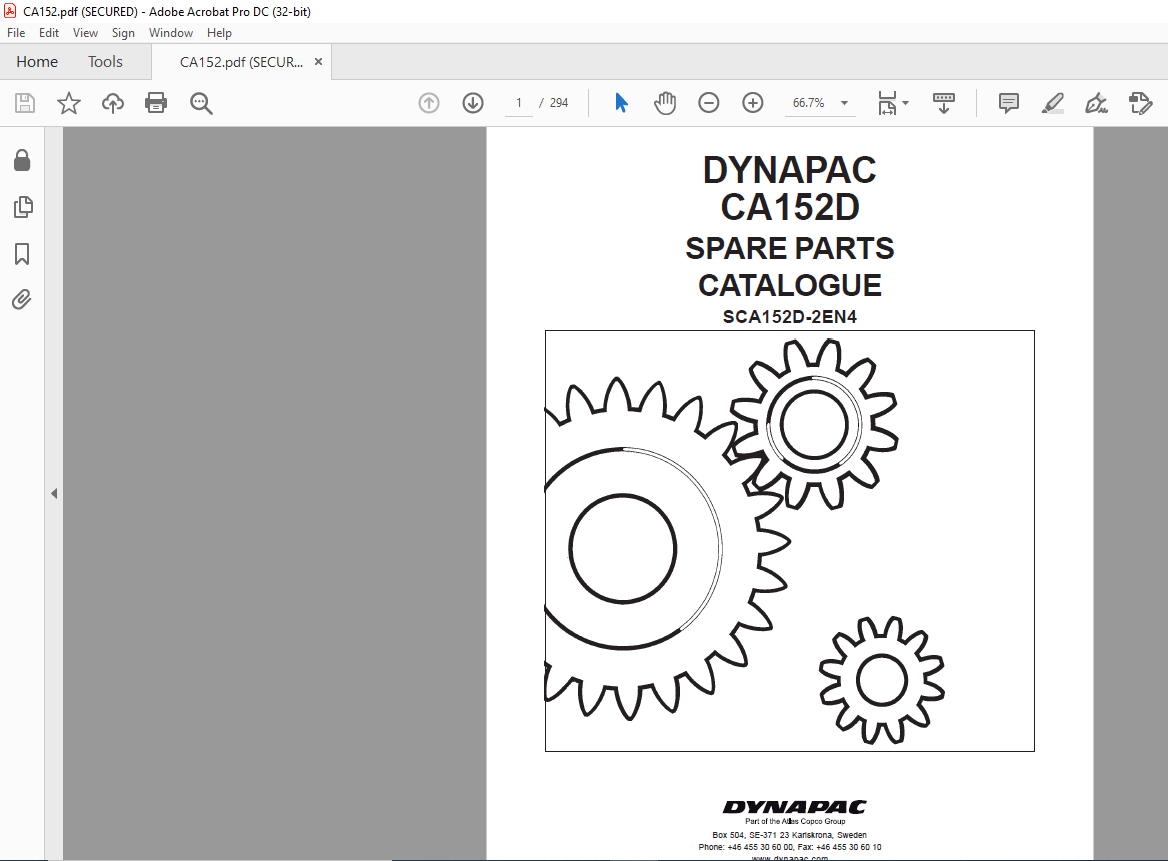Click the Fit page width icon
The width and height of the screenshot is (1168, 861).
[887, 103]
